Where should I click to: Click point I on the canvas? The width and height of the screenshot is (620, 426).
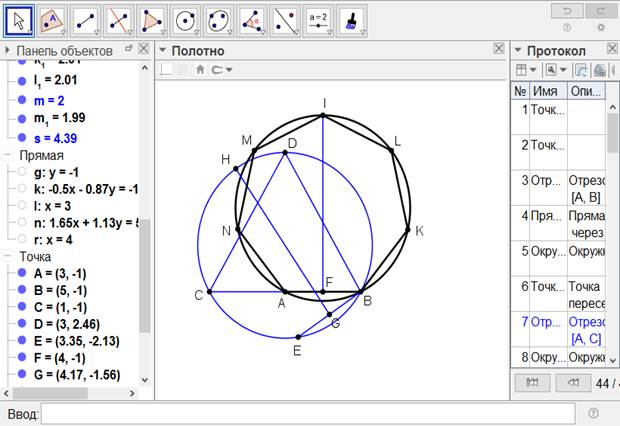point(323,115)
